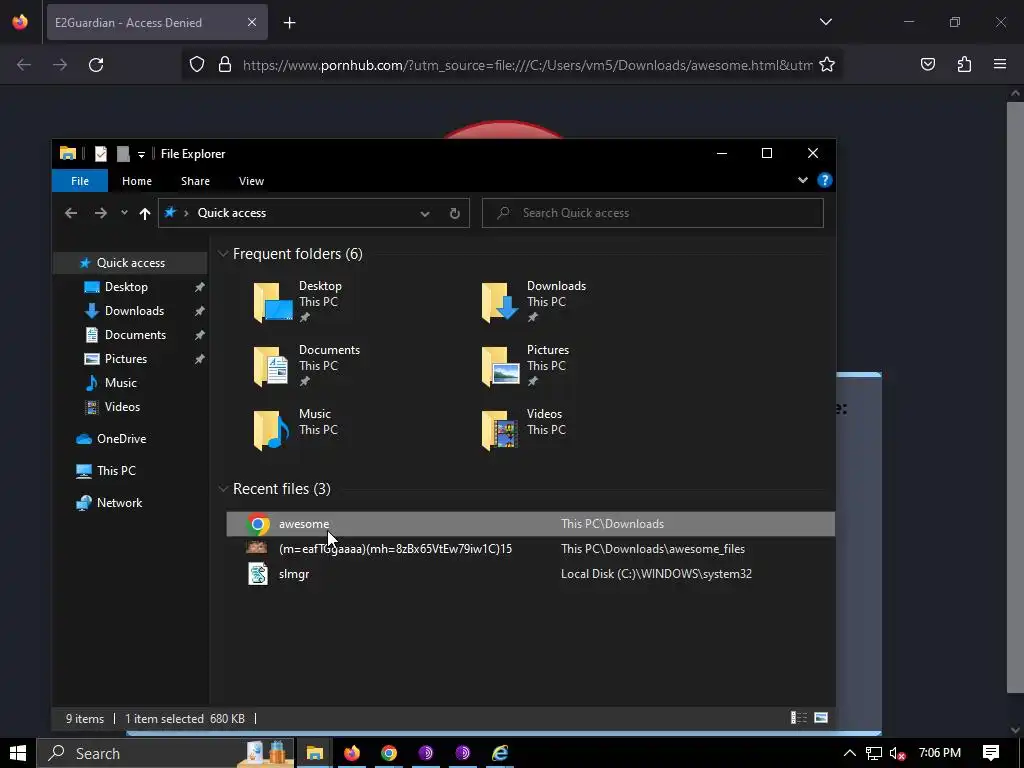Viewport: 1024px width, 768px height.
Task: Click New folder icon in quick access toolbar
Action: coord(123,153)
